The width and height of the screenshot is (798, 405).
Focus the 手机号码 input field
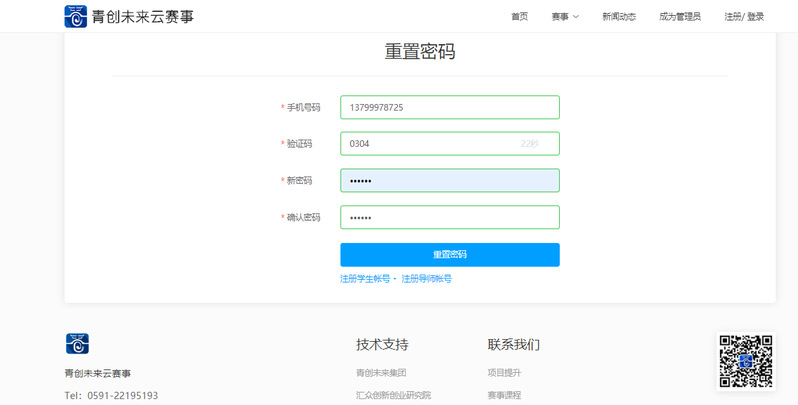coord(449,107)
